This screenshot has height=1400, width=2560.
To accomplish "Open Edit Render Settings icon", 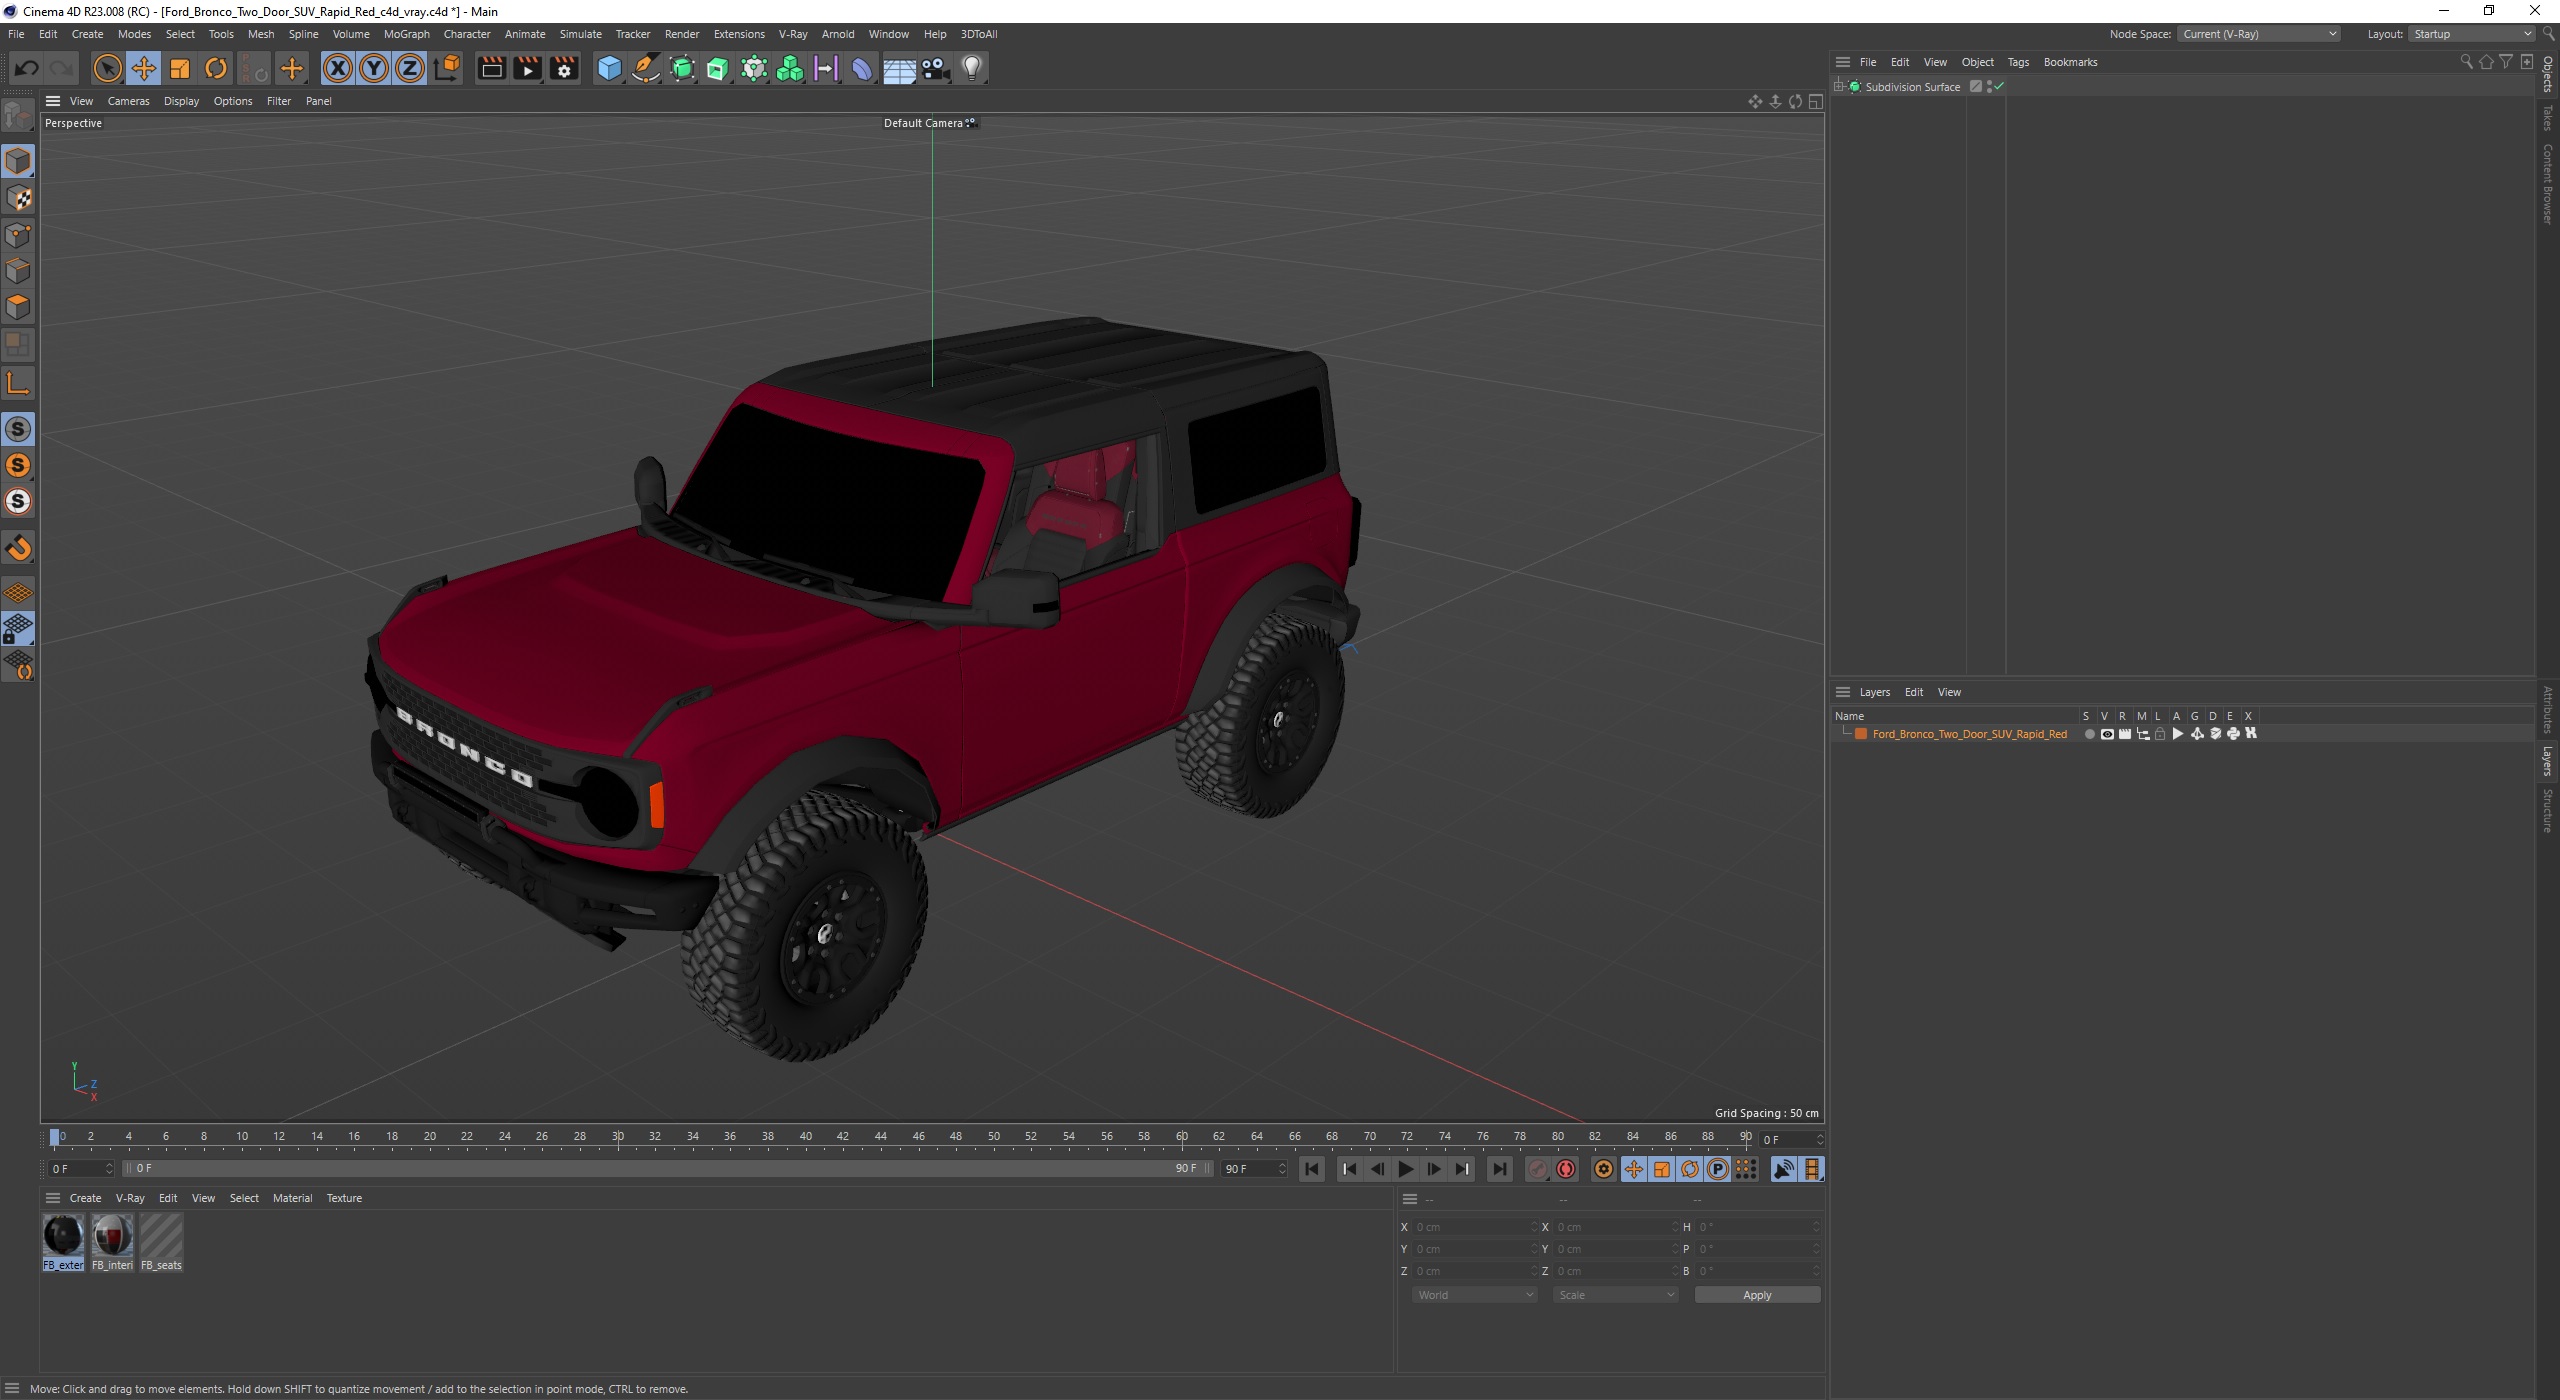I will point(564,68).
